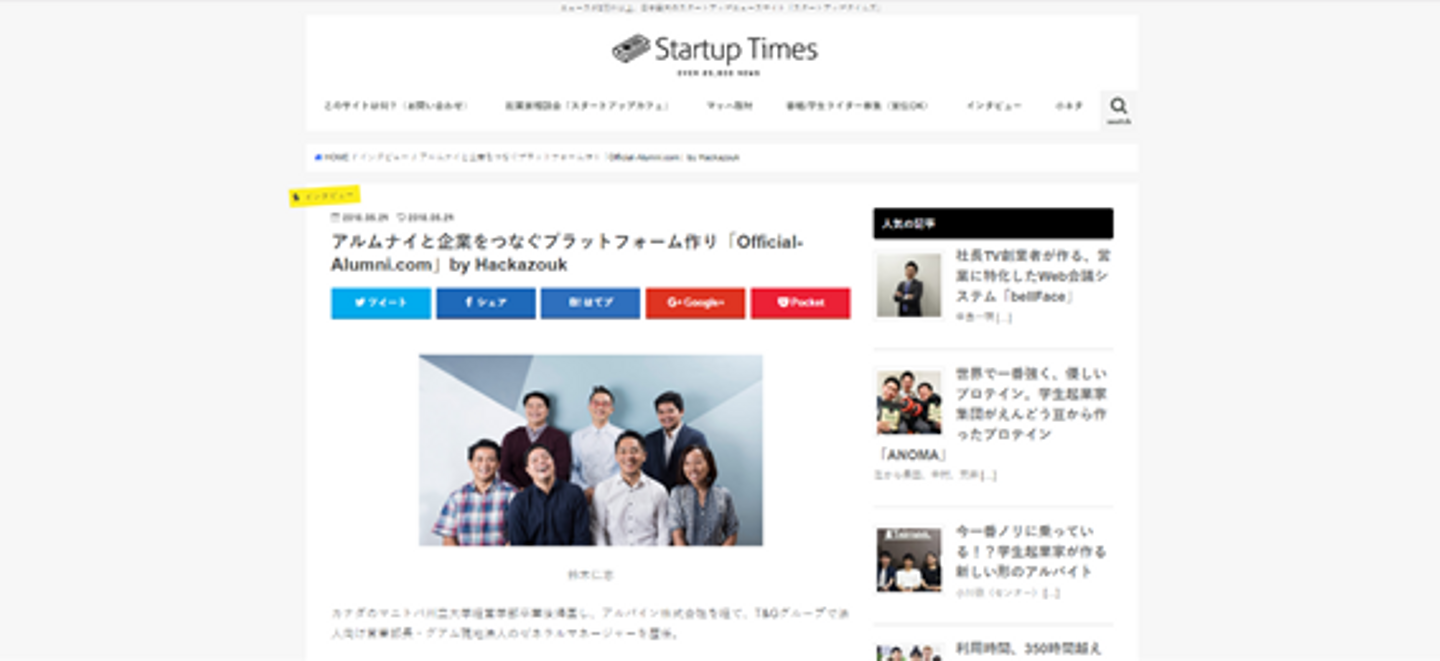
Task: Share with the red Google+ button
Action: coord(695,303)
